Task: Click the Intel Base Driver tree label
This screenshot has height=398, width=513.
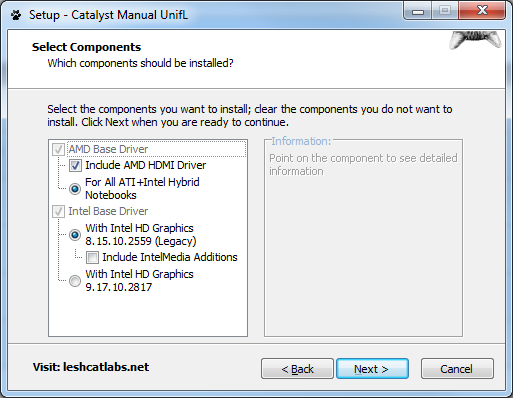Action: [x=108, y=211]
